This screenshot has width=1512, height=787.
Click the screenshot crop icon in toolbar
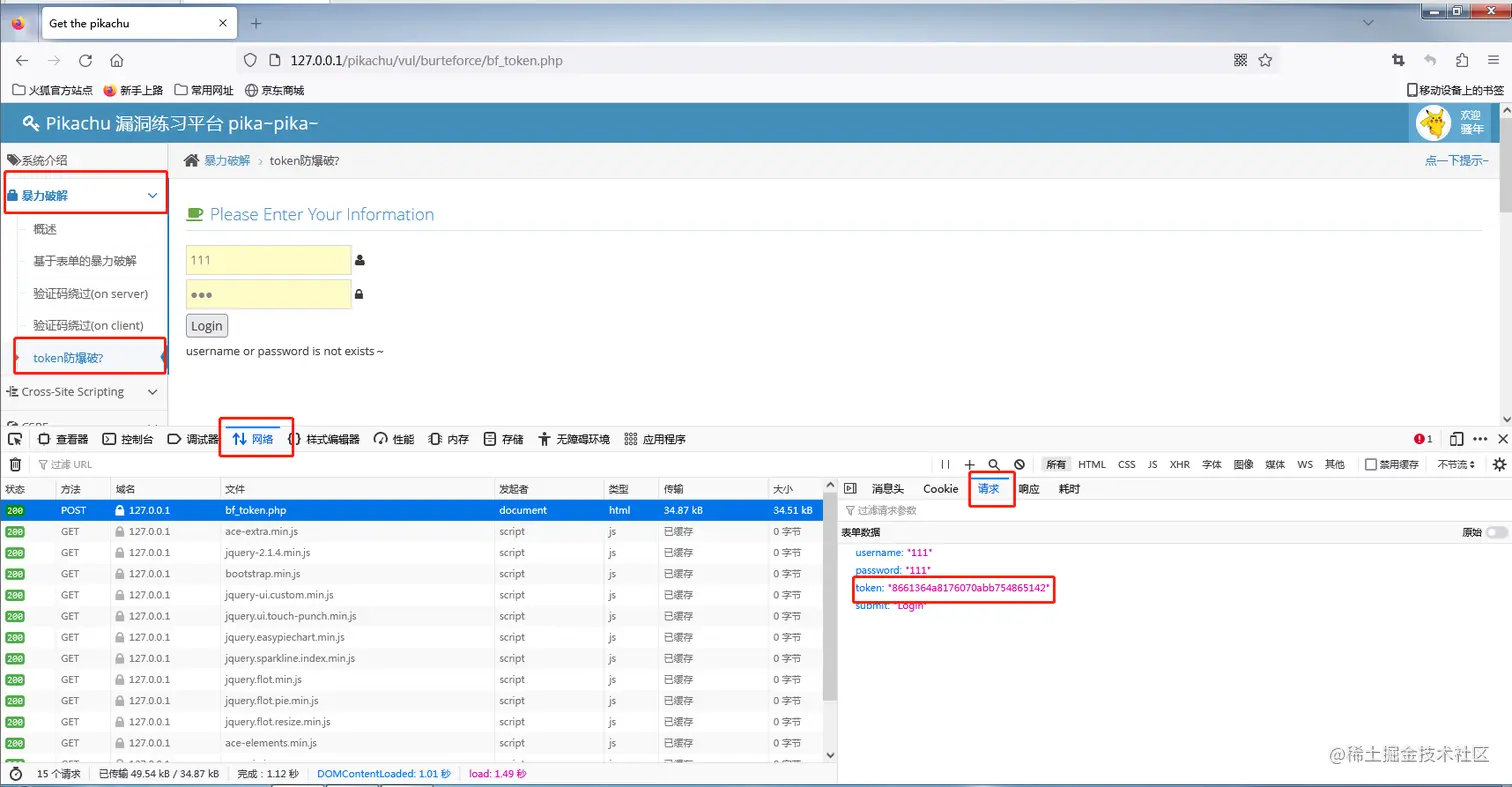[1398, 60]
